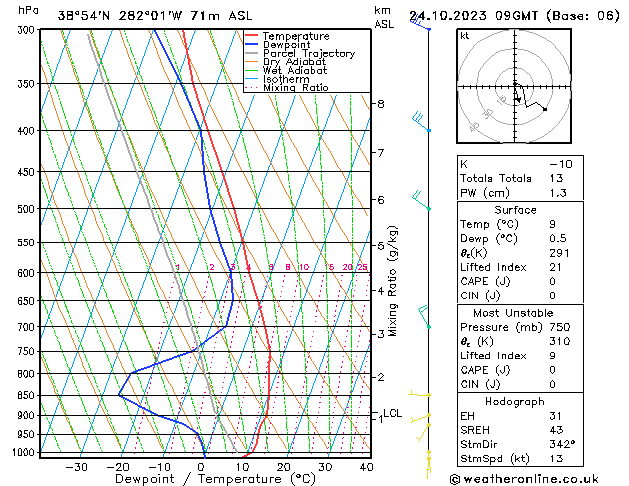Click the 1000 hPa pressure axis label
The width and height of the screenshot is (629, 486).
pyautogui.click(x=24, y=452)
